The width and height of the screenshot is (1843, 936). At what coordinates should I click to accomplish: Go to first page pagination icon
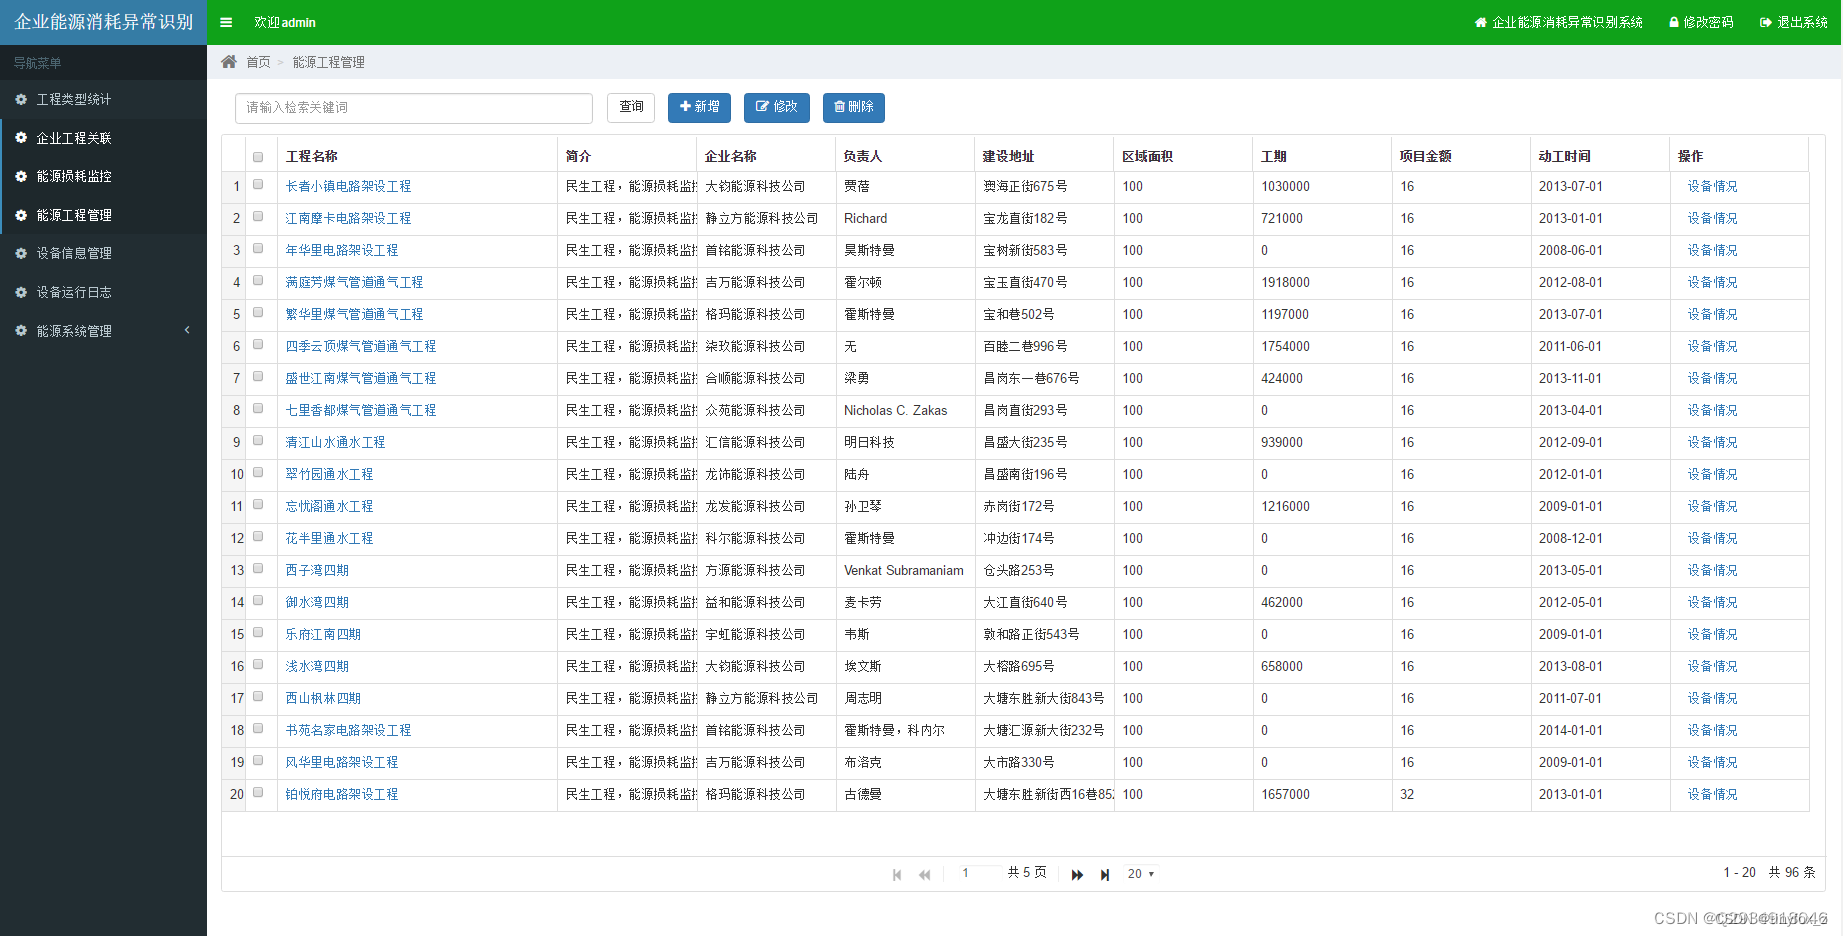897,874
